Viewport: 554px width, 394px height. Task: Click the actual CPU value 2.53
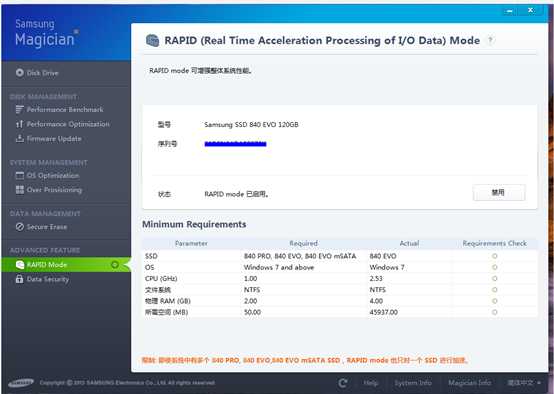(x=376, y=278)
